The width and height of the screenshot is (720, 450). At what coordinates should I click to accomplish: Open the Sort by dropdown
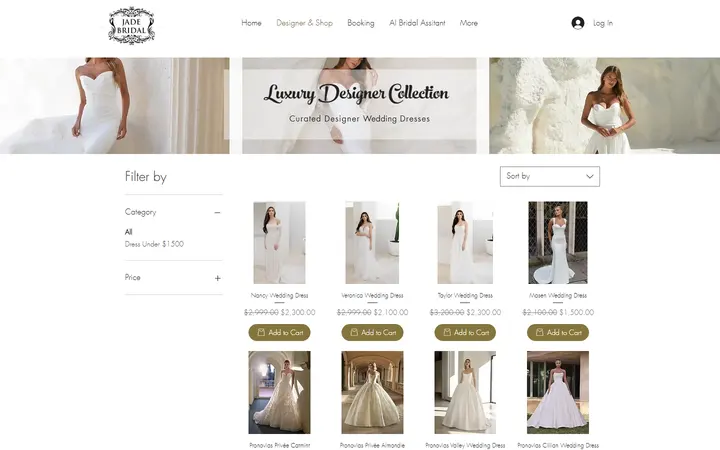tap(550, 176)
